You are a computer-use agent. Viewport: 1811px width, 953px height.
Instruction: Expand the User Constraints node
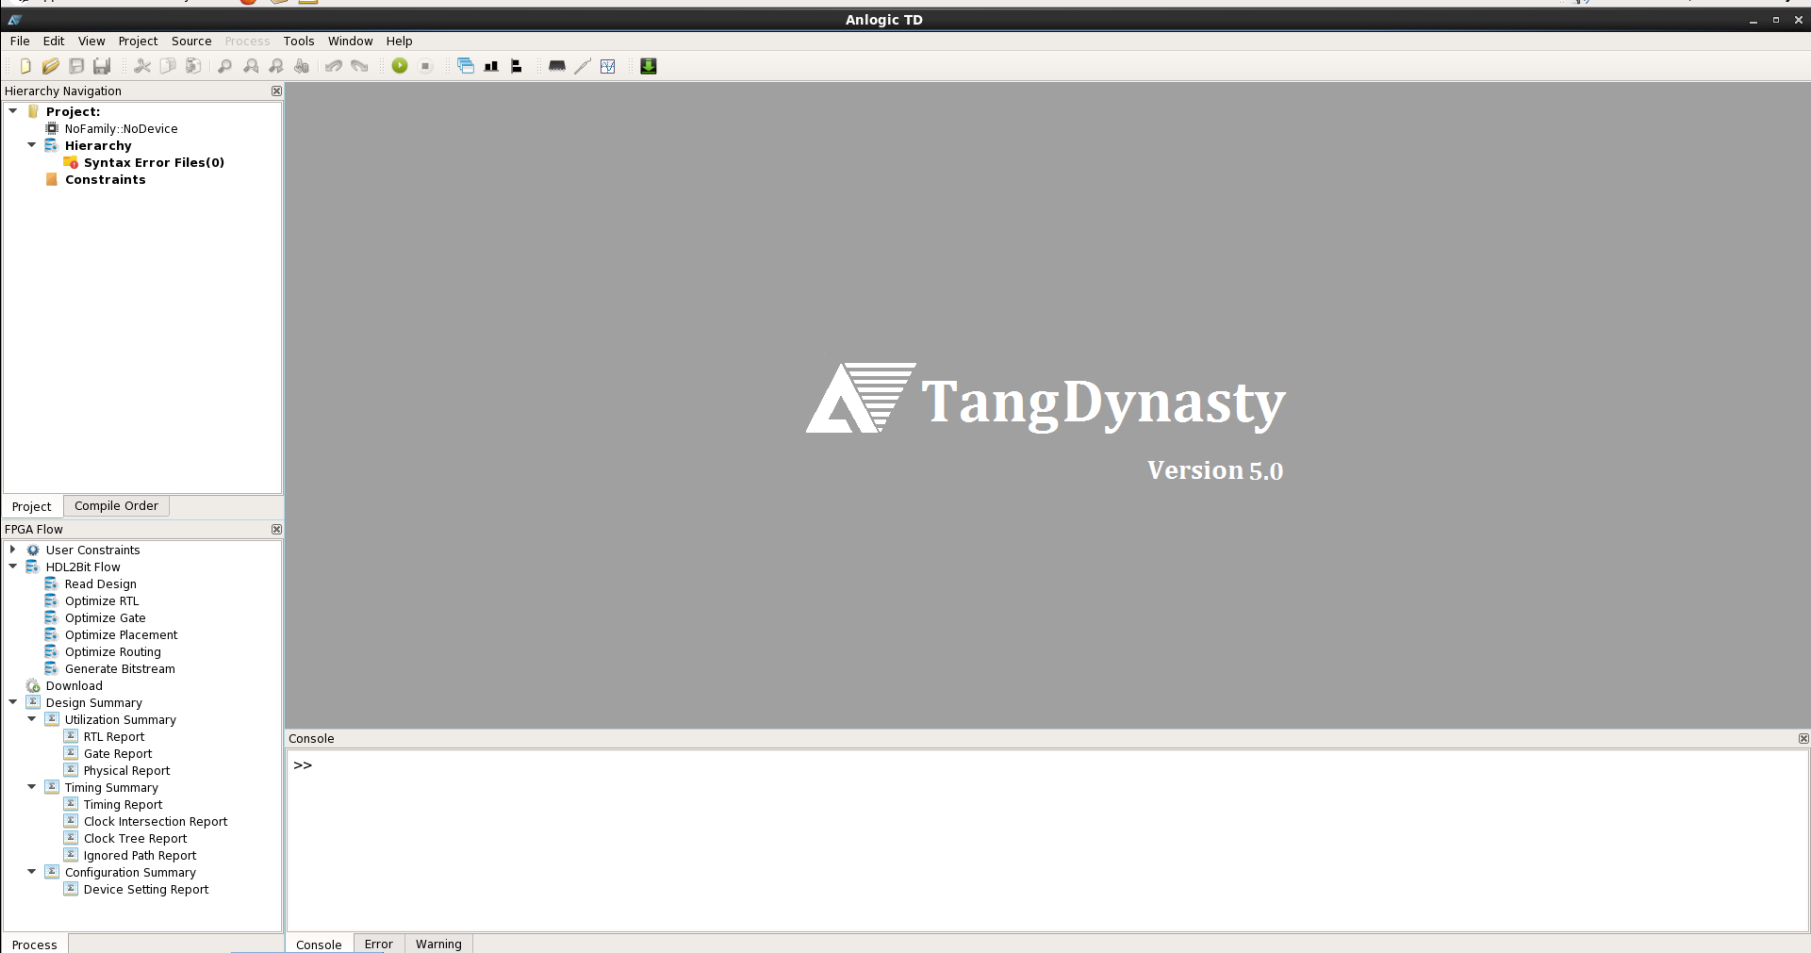click(x=13, y=549)
